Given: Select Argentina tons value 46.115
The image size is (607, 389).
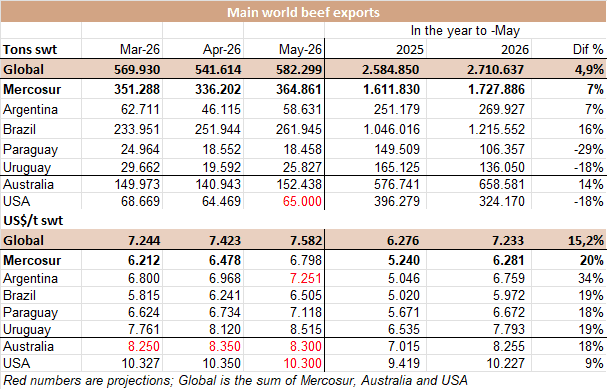Looking at the screenshot, I should coord(221,110).
